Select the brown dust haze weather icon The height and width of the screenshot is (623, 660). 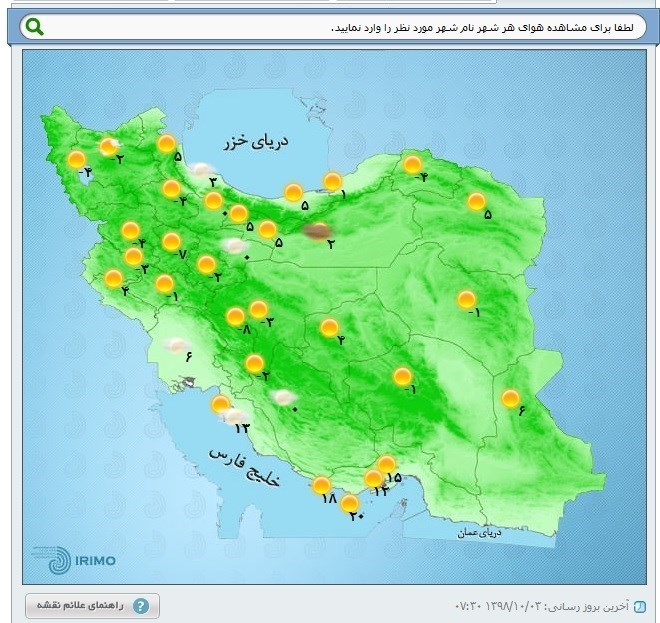[318, 231]
